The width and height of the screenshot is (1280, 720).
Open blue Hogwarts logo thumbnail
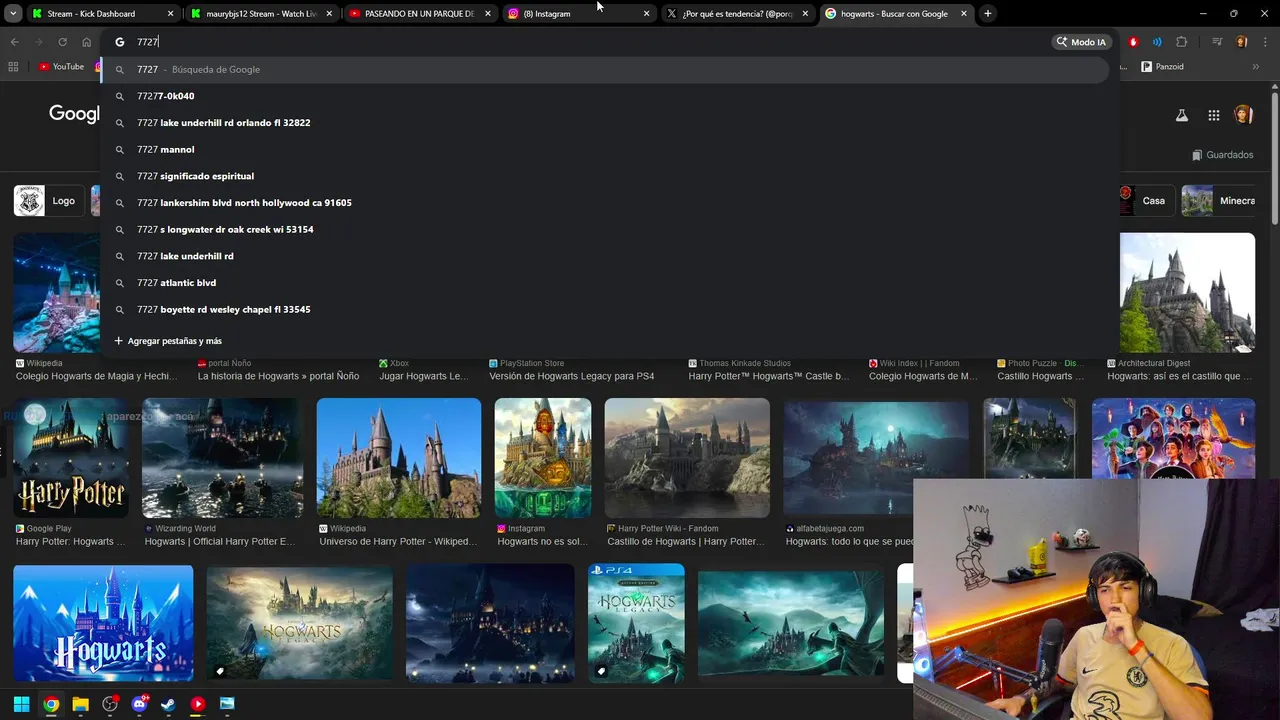point(104,623)
